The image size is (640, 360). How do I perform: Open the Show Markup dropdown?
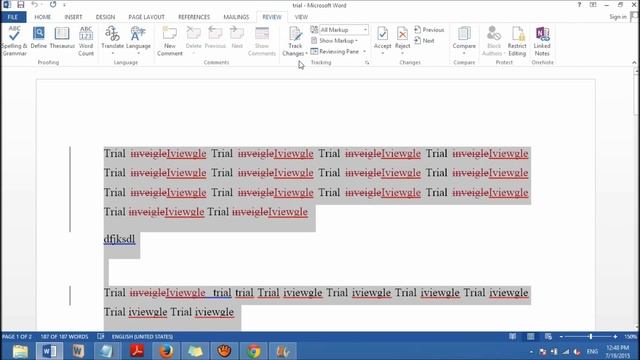[x=334, y=41]
